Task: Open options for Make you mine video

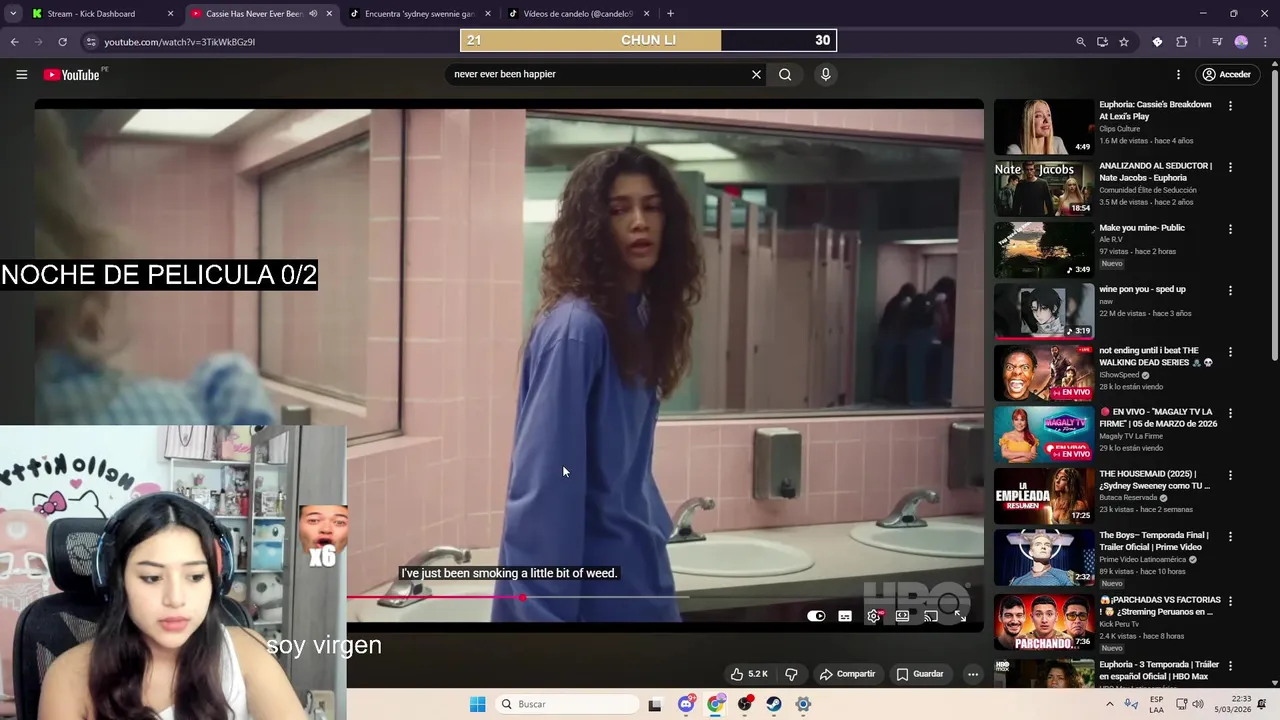Action: (x=1230, y=229)
